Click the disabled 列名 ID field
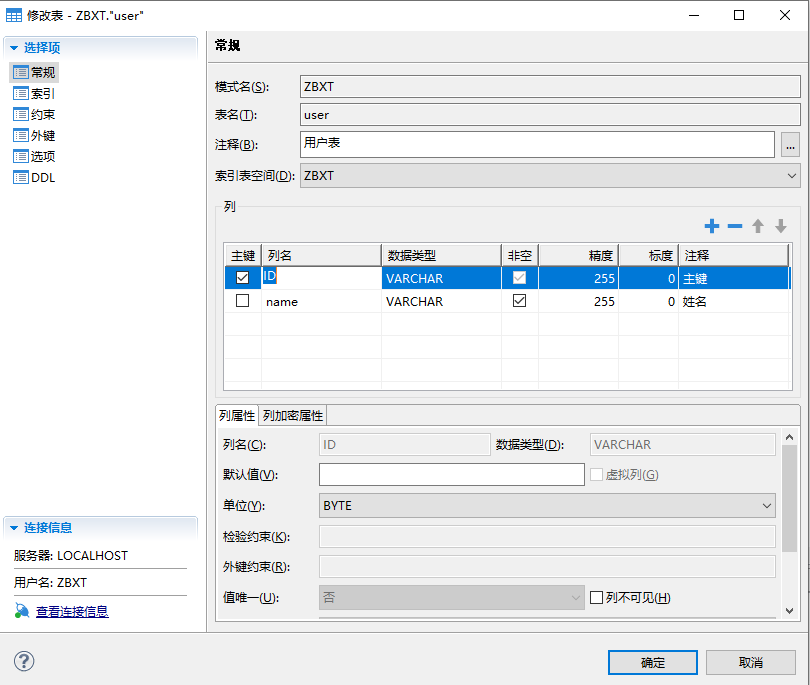 coord(404,444)
